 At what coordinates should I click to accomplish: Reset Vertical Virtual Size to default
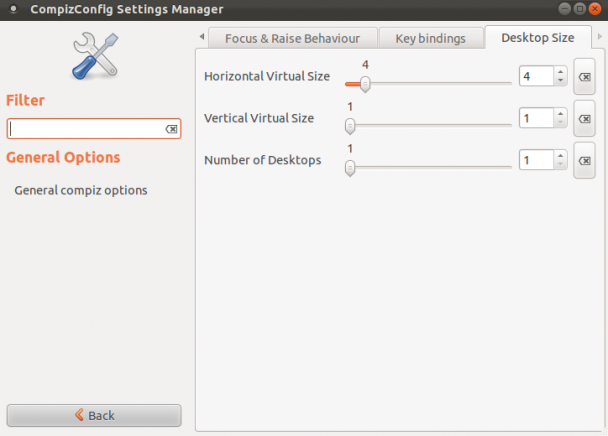coord(584,119)
